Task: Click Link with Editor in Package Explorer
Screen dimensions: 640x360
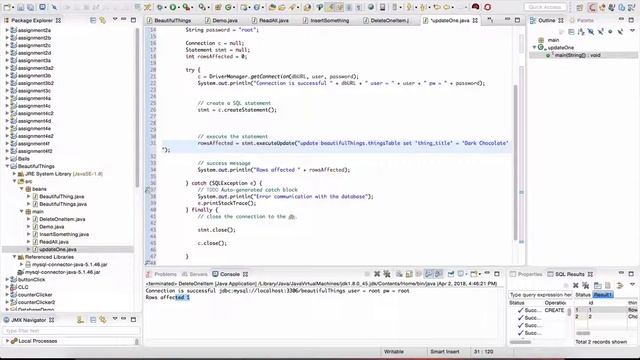Action: [x=102, y=20]
